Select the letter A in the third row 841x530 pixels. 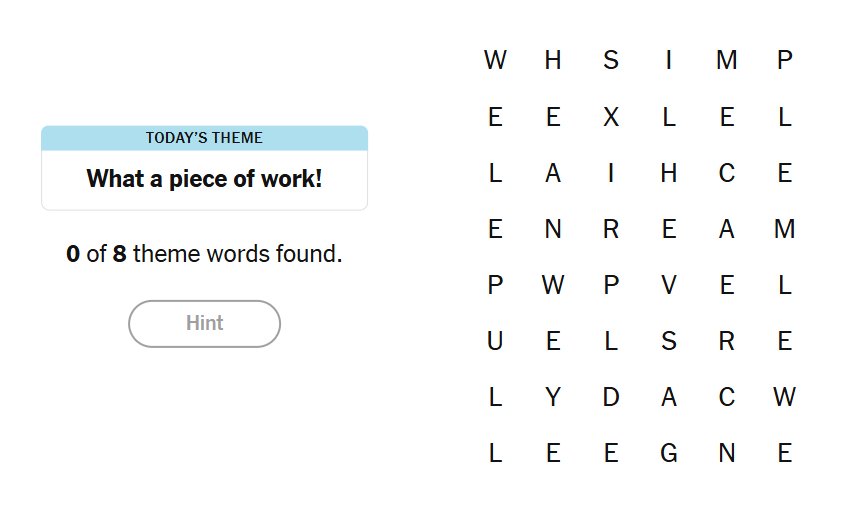(x=553, y=174)
